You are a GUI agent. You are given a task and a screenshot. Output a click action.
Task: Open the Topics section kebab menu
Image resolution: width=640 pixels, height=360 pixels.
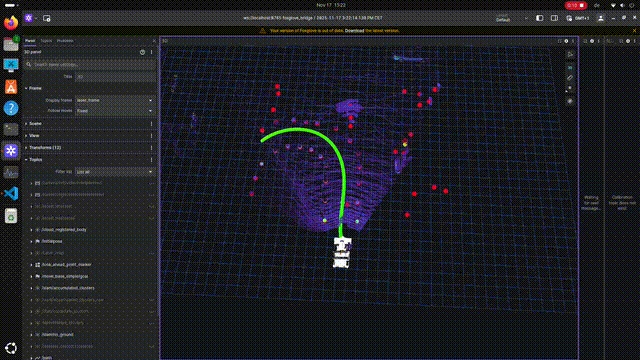click(151, 160)
